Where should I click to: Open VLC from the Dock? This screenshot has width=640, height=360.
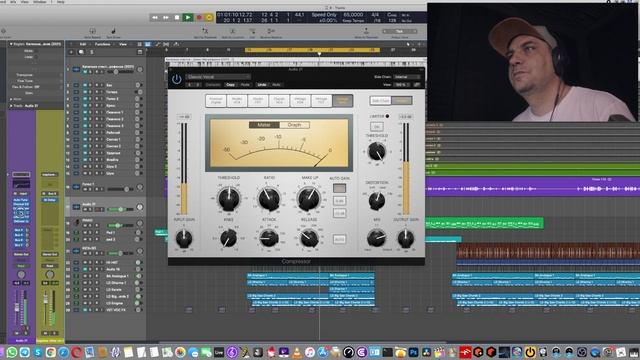tap(297, 352)
